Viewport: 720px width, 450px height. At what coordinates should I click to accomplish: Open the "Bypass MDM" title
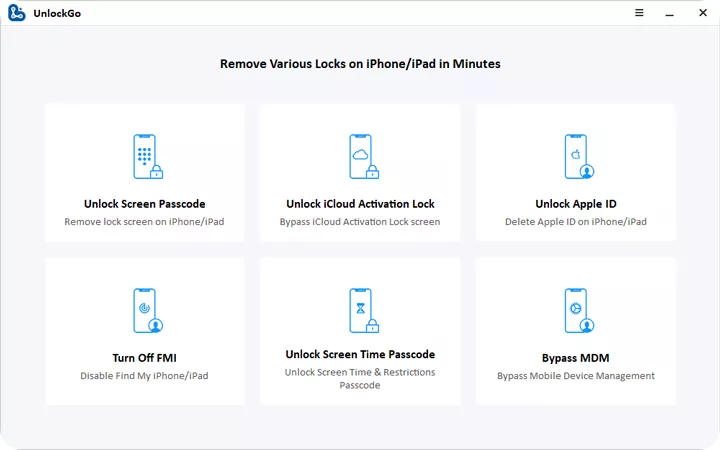click(576, 358)
